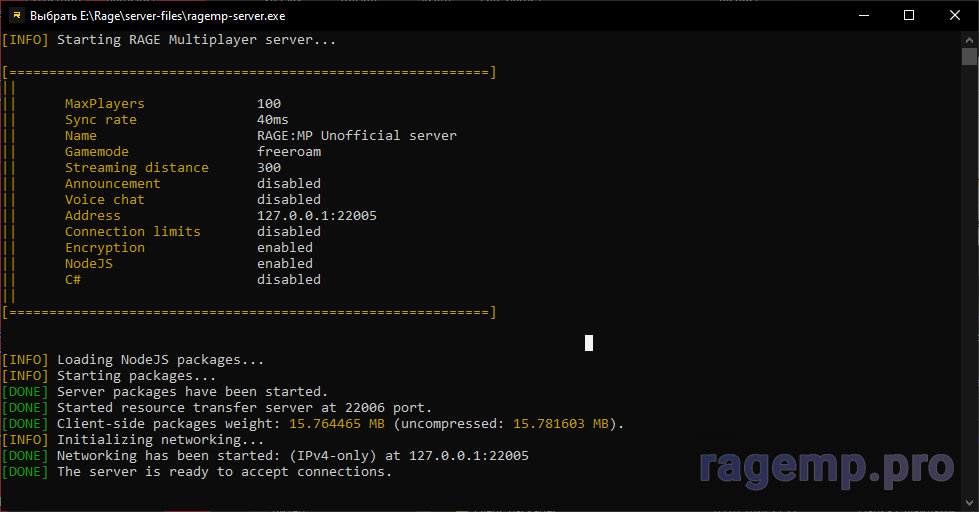The image size is (979, 512).
Task: Maximize the console window
Action: pyautogui.click(x=908, y=16)
